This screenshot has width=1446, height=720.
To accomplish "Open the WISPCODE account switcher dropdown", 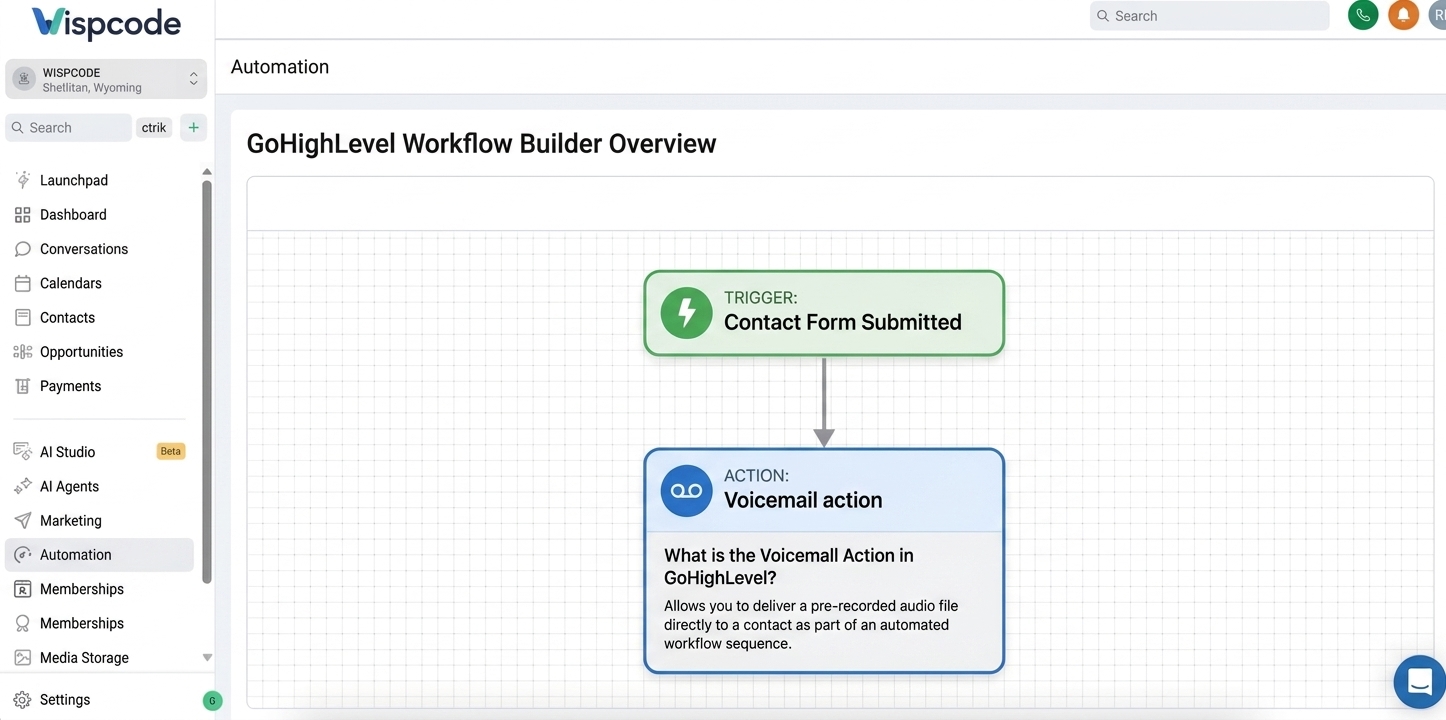I will click(x=106, y=79).
